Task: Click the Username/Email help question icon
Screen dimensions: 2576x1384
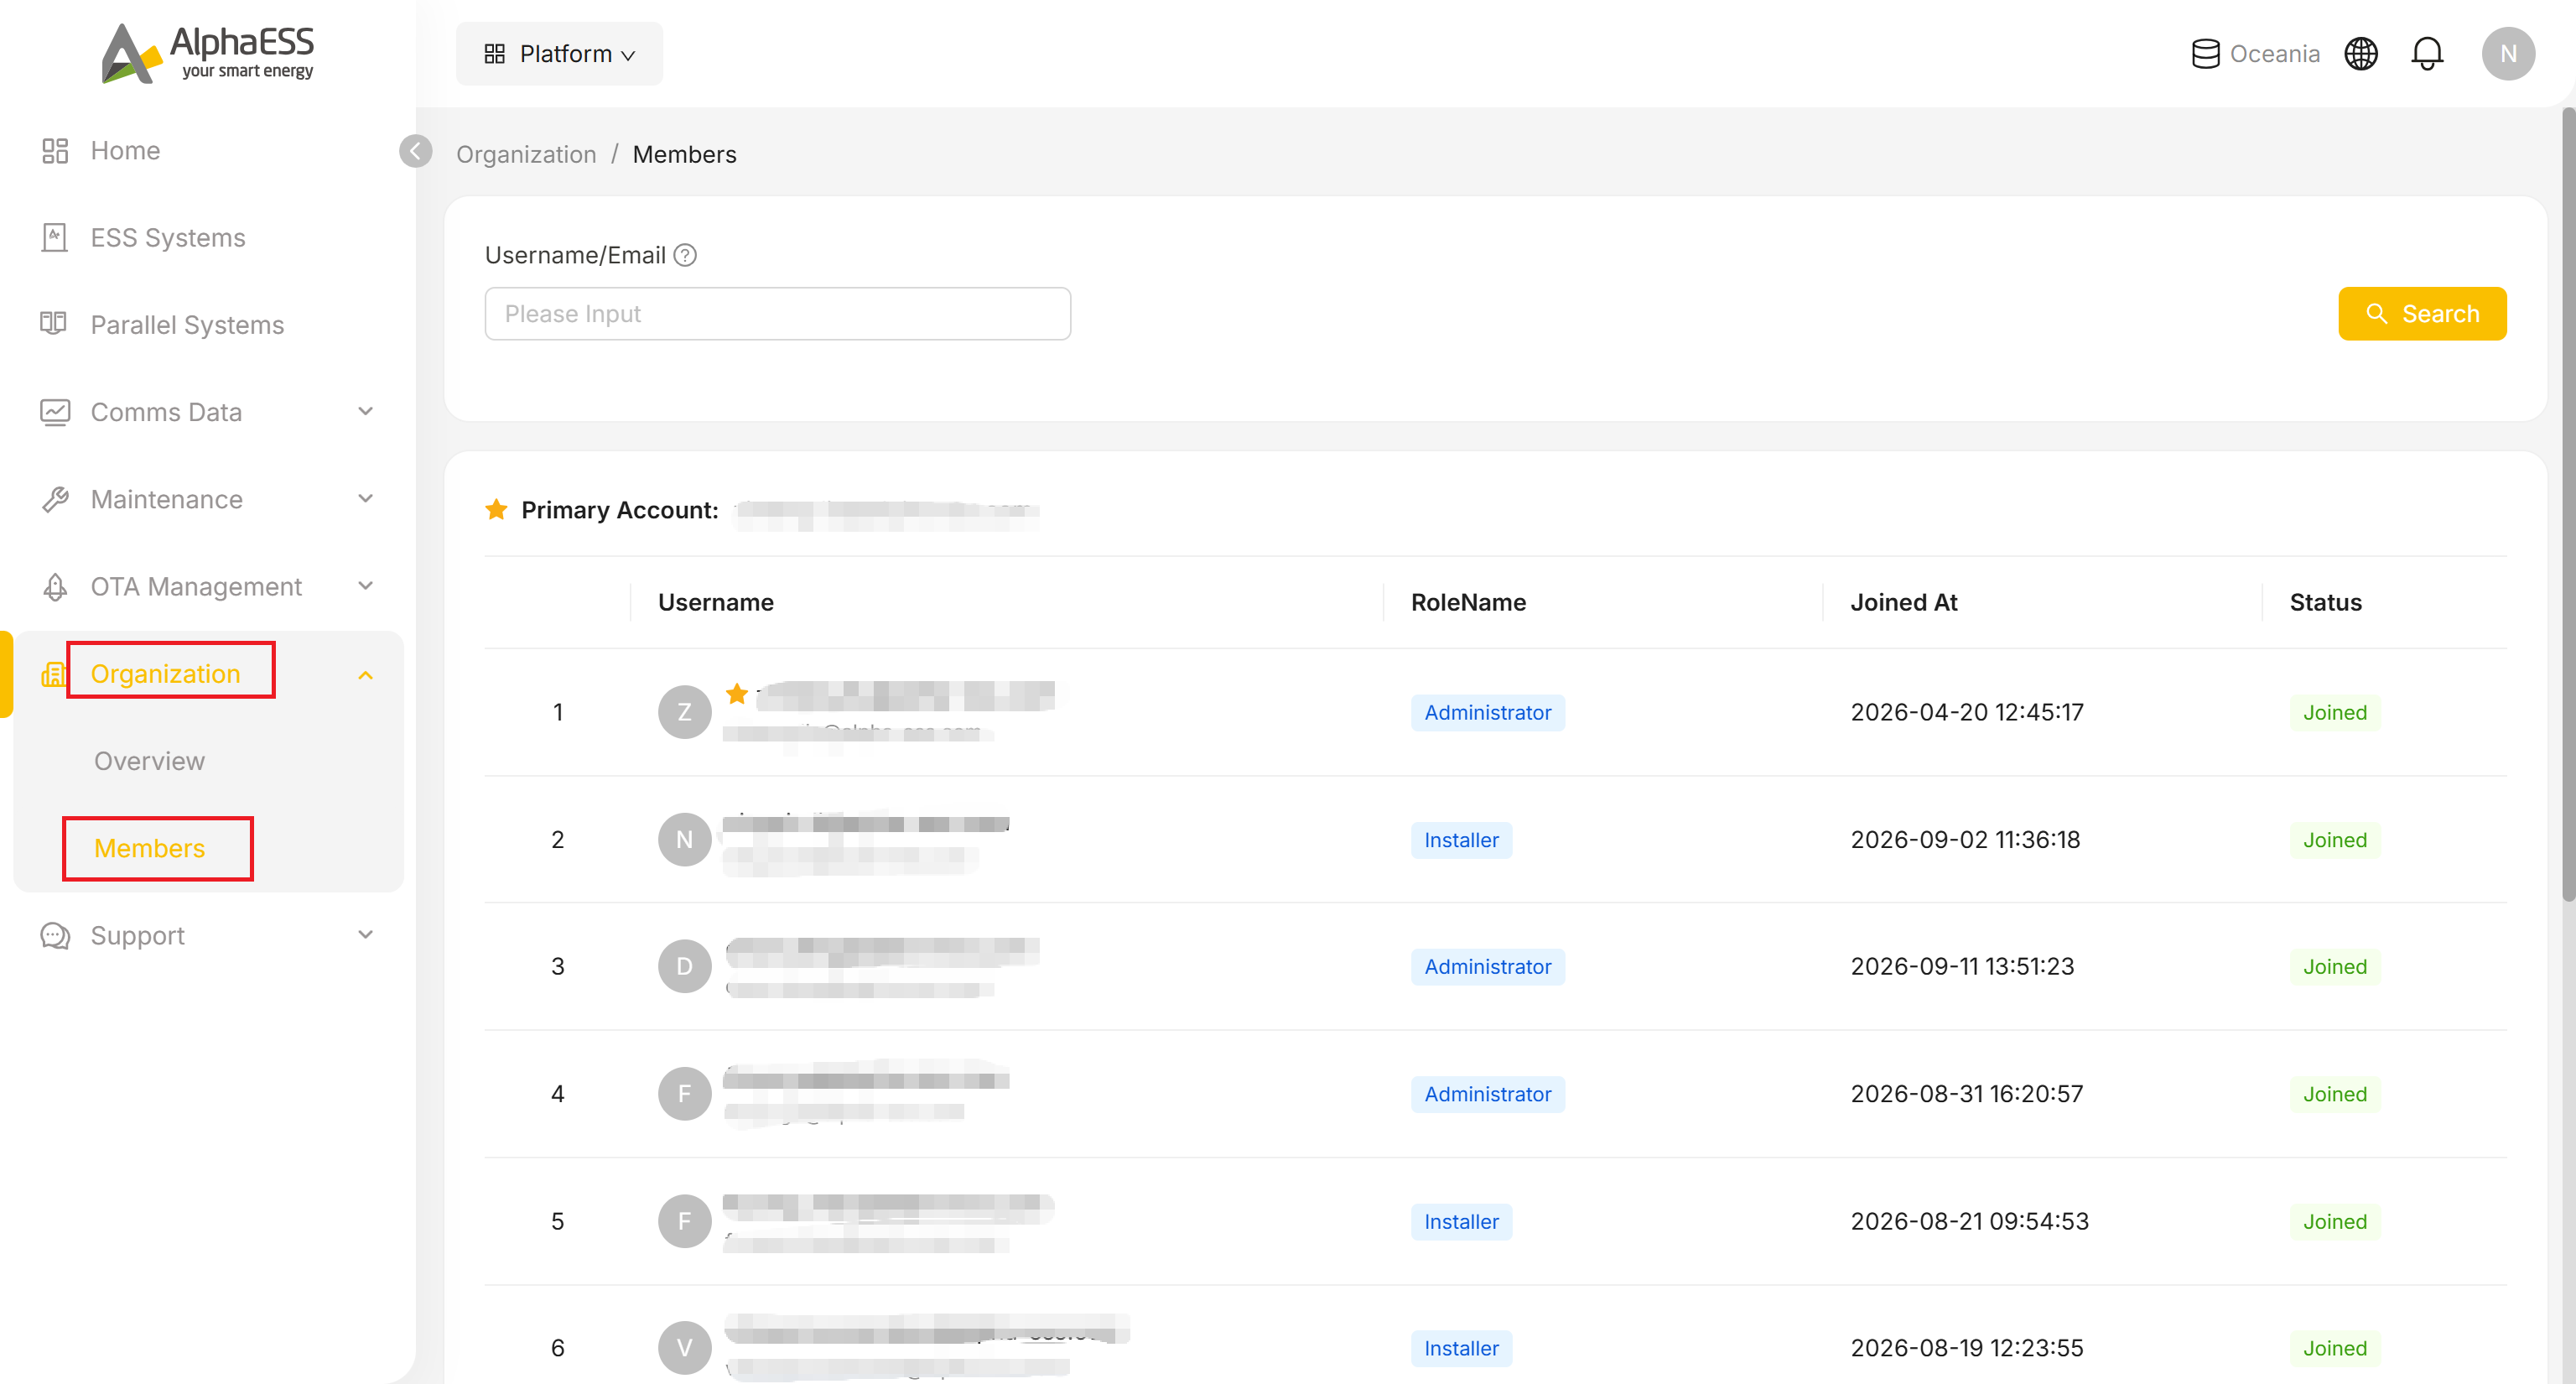Action: point(685,256)
